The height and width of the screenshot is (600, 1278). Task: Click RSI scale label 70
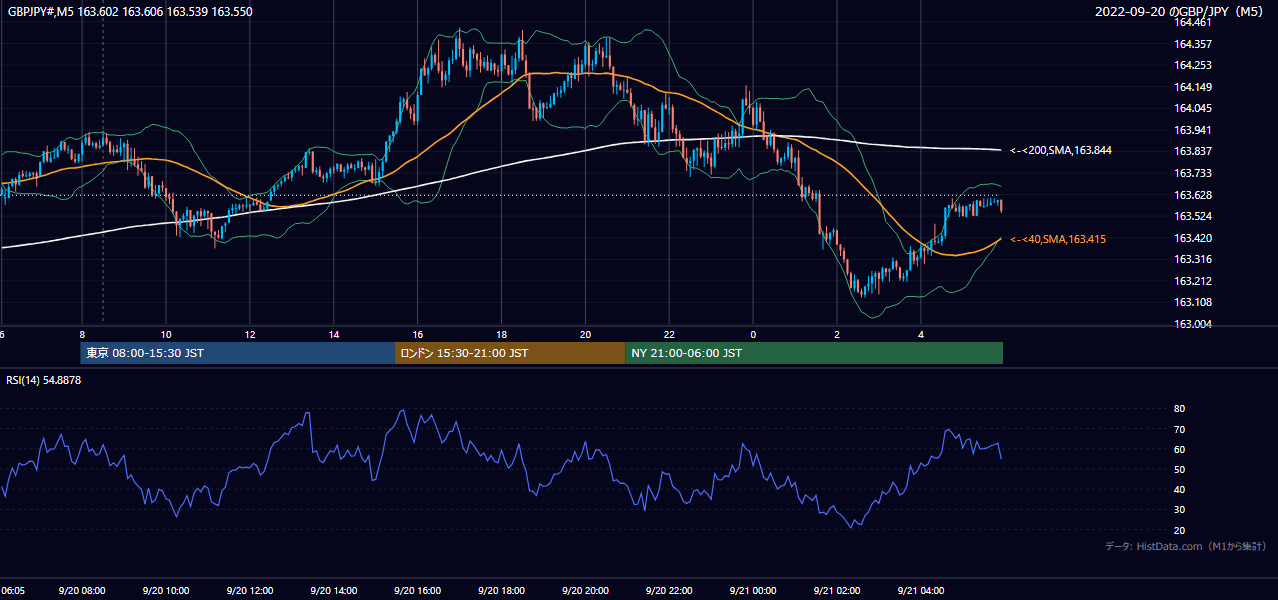(1180, 429)
